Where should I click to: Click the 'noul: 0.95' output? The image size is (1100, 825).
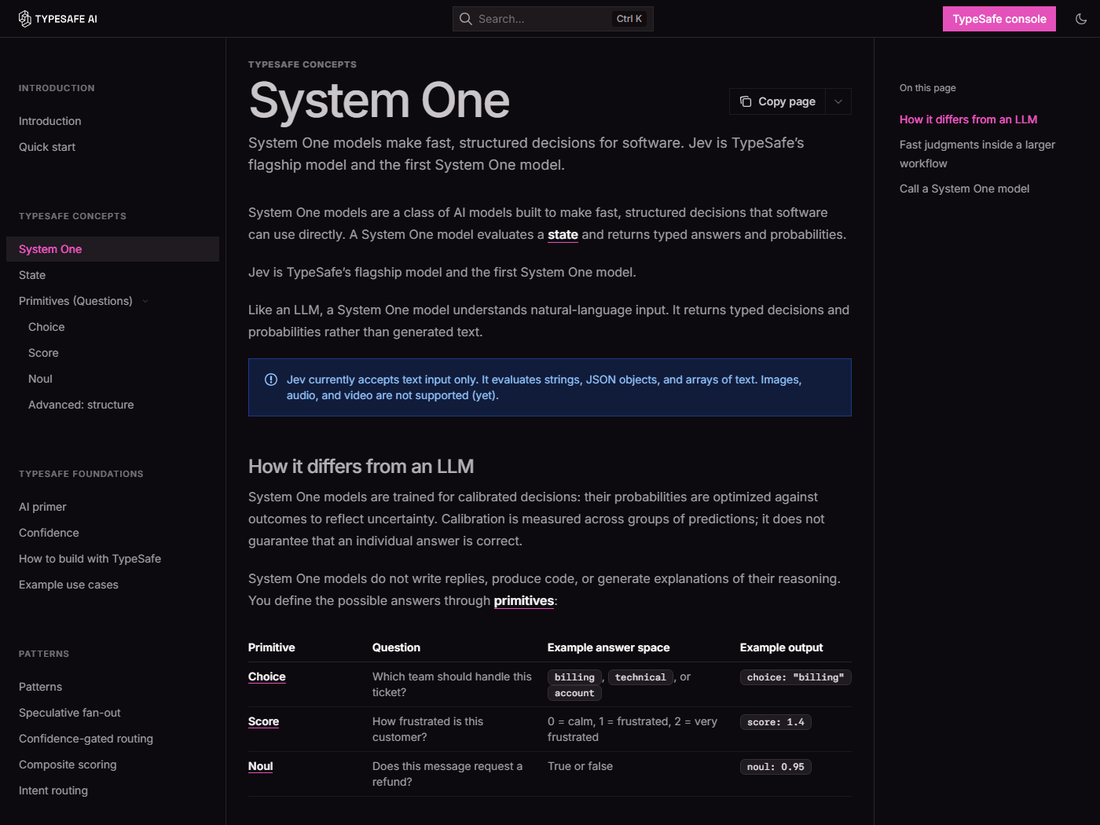tap(776, 767)
